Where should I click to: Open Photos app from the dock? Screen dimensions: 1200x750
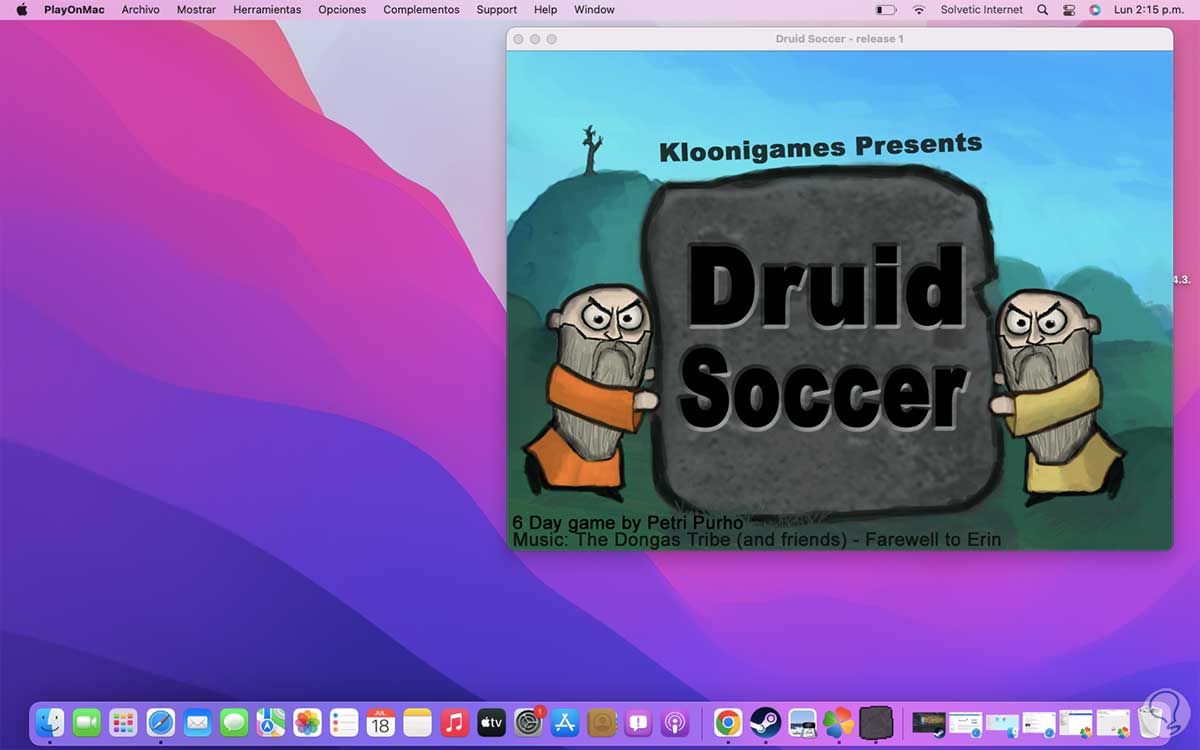pos(307,722)
